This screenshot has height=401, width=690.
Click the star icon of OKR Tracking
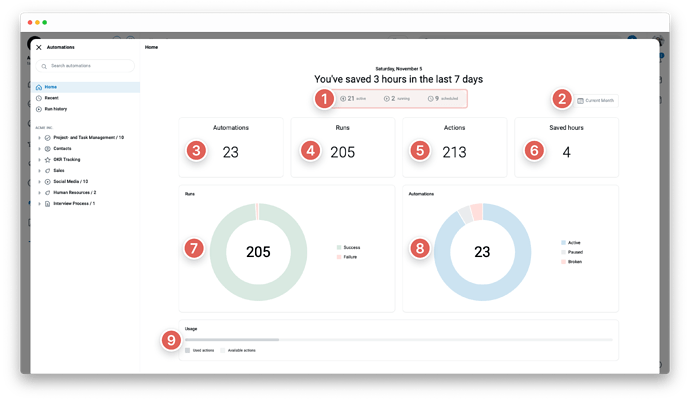coord(48,160)
